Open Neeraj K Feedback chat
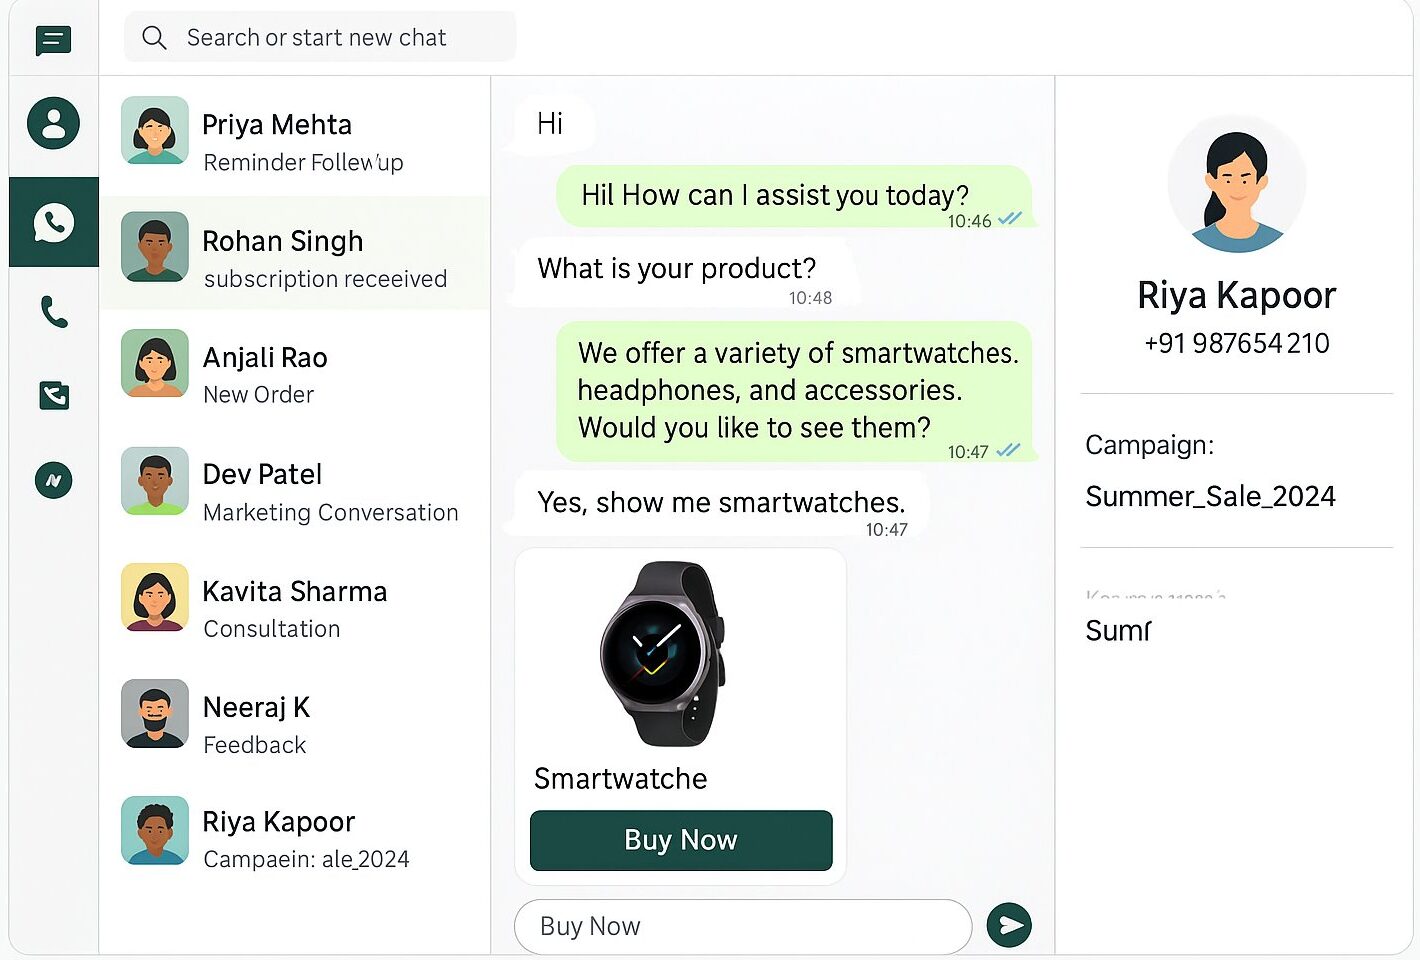Image resolution: width=1420 pixels, height=960 pixels. pyautogui.click(x=295, y=720)
